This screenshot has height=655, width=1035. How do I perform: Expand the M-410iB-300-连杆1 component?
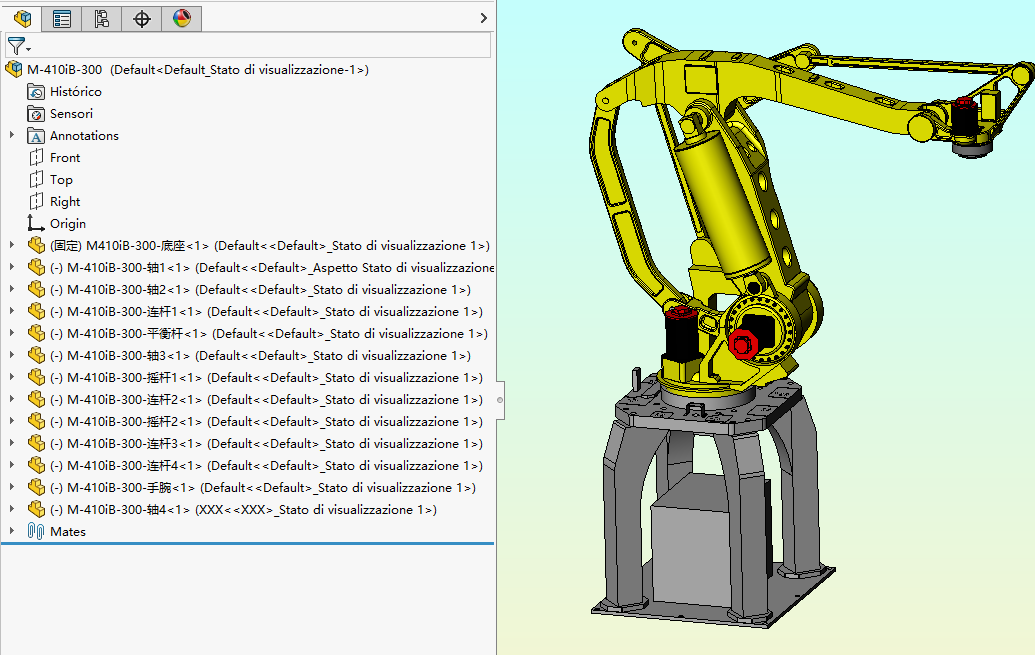click(x=12, y=311)
